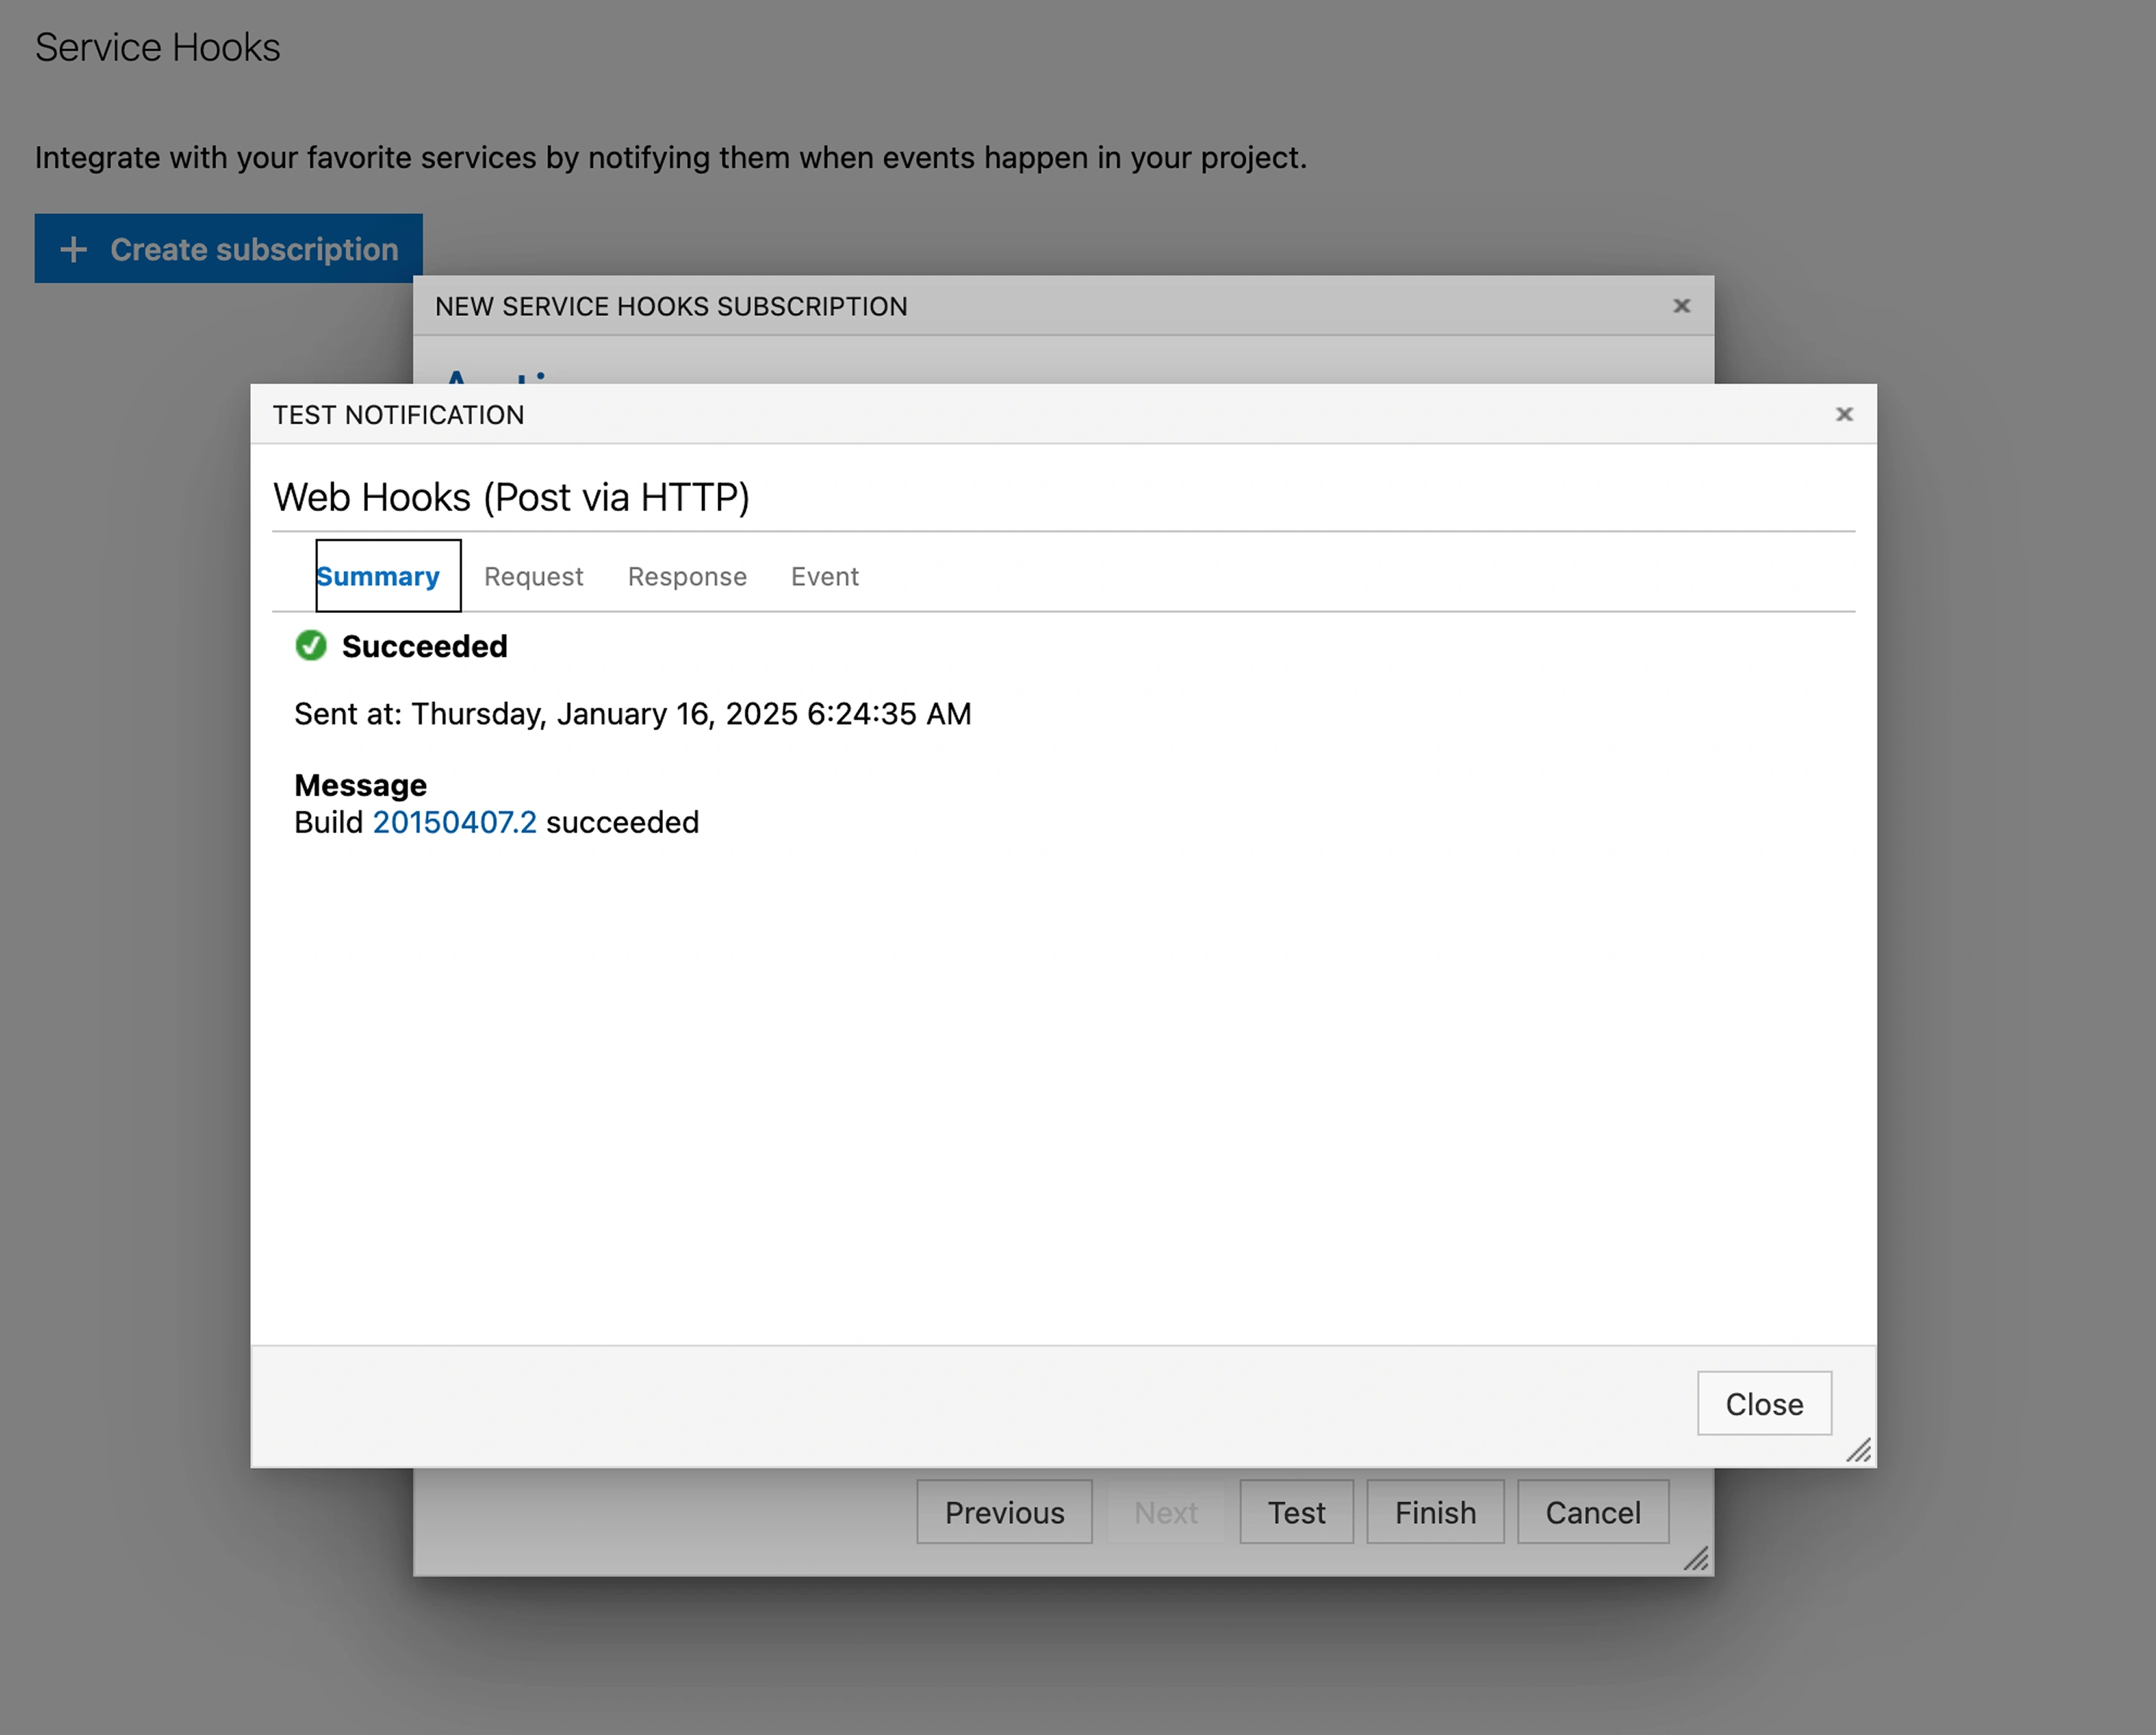This screenshot has height=1735, width=2156.
Task: Click the green Succeeded checkmark icon
Action: pos(311,646)
